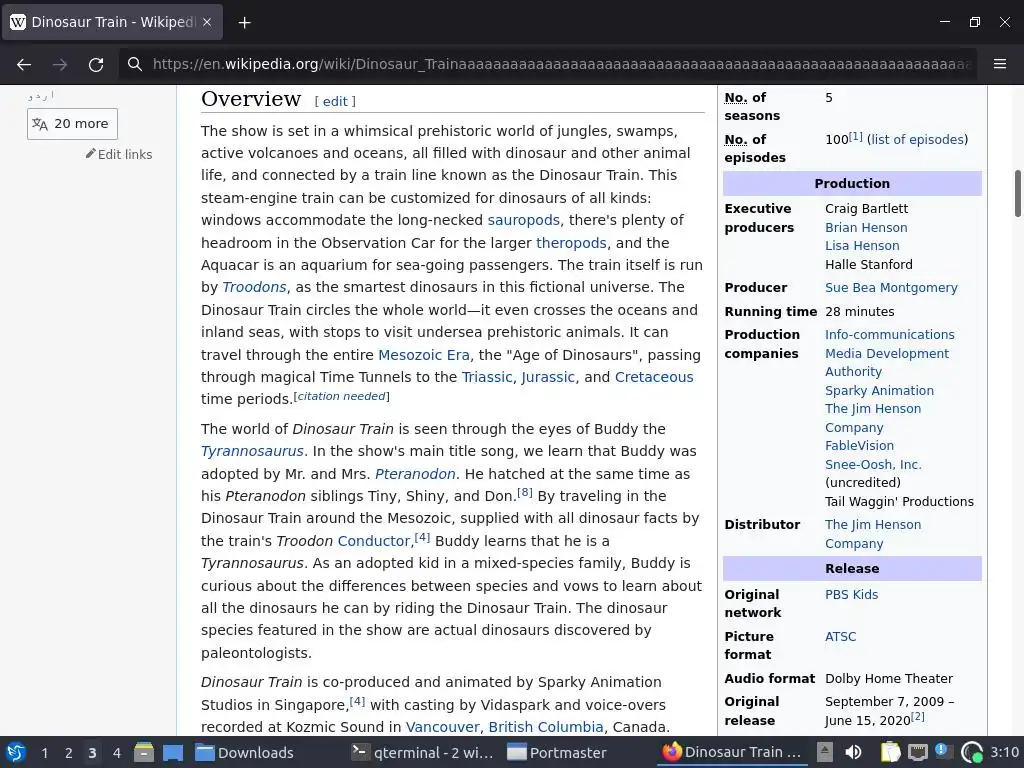Click the citation needed note
This screenshot has height=768, width=1024.
click(x=342, y=396)
